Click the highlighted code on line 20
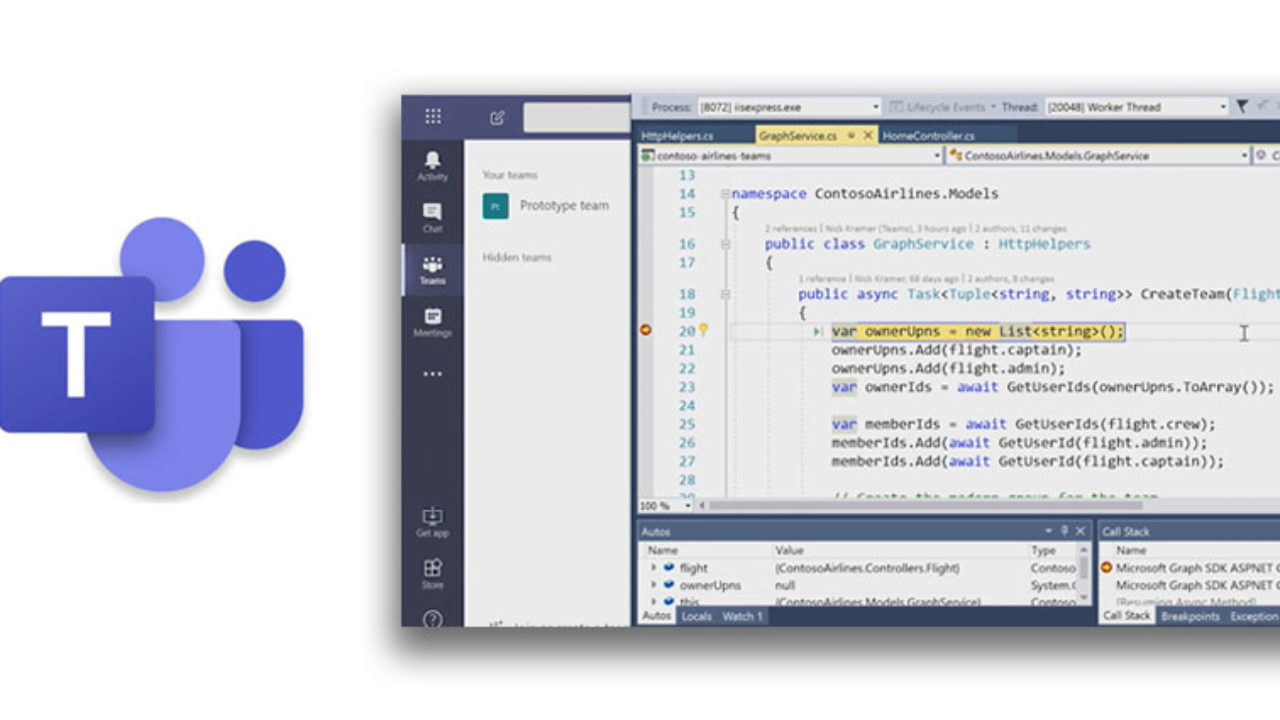This screenshot has height=720, width=1280. 978,331
